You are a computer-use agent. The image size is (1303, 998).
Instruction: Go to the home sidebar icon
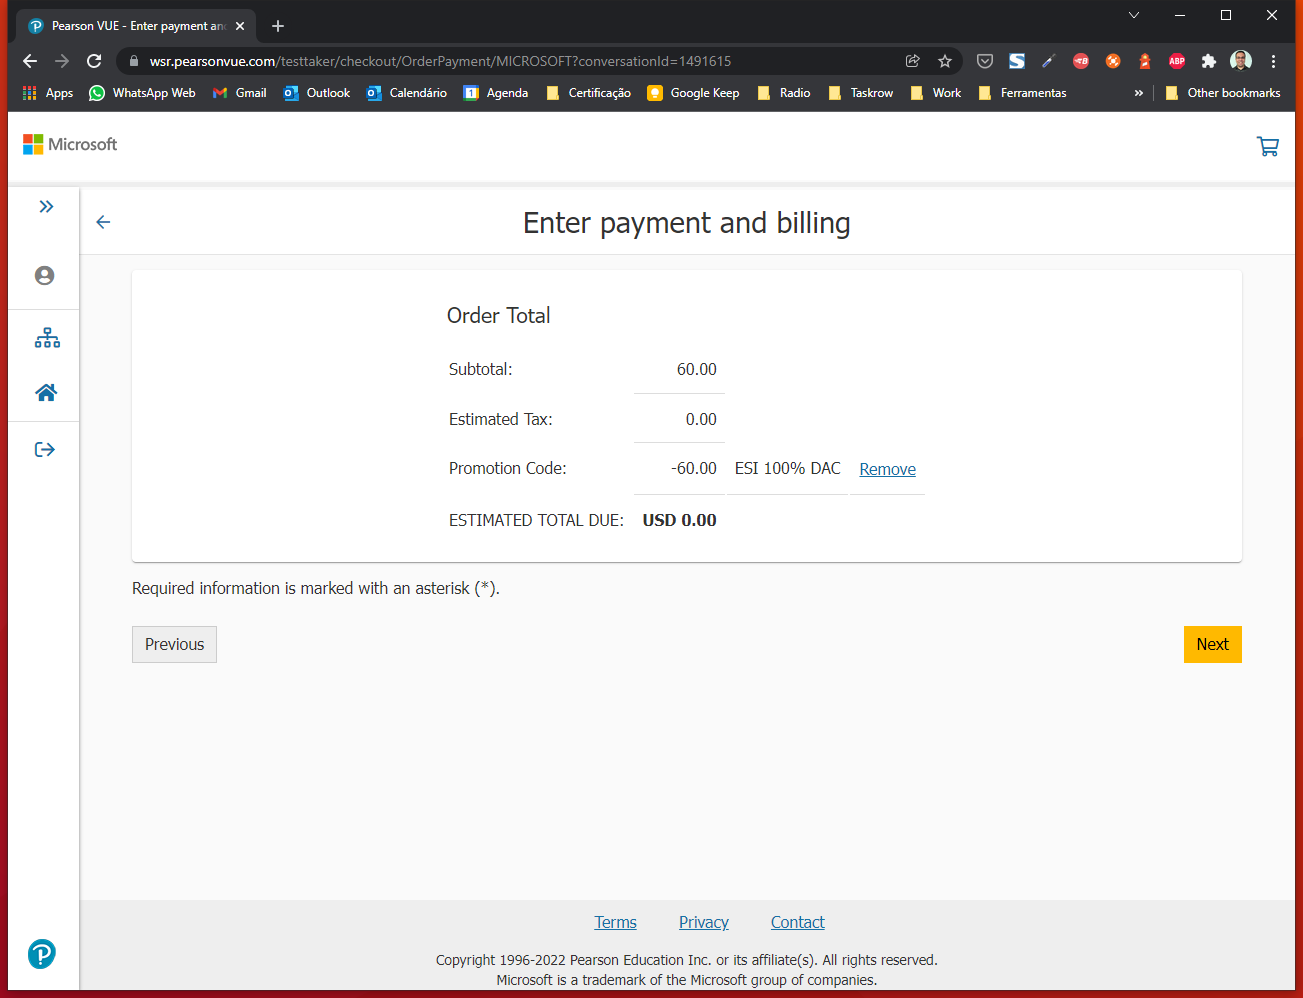[x=46, y=393]
